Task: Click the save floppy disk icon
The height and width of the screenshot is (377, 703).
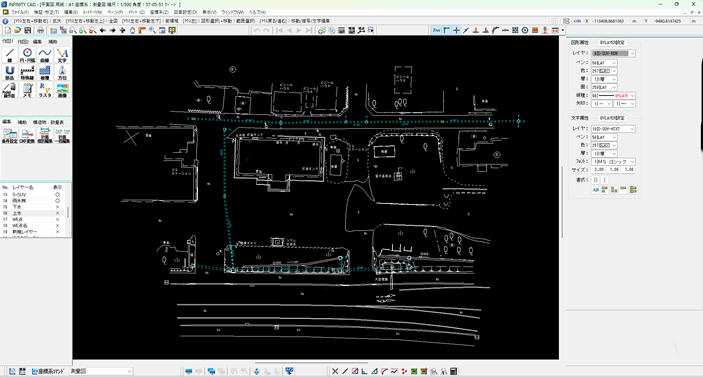Action: (x=28, y=30)
